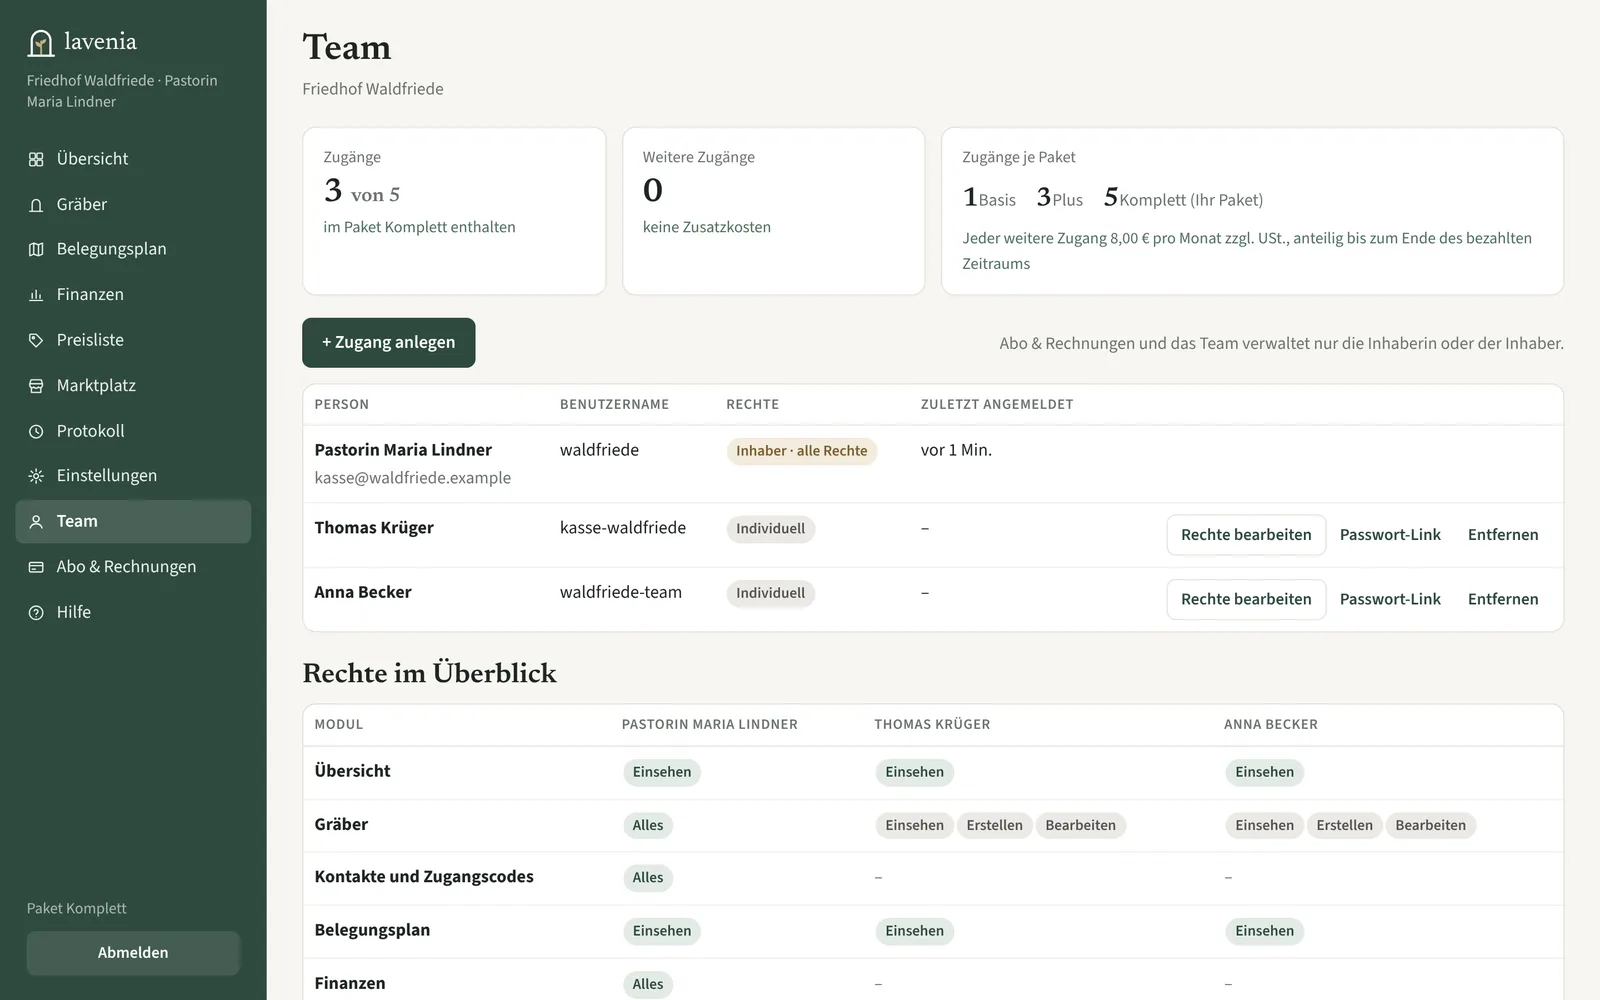This screenshot has width=1600, height=1000.
Task: Log out with the Abmelden button
Action: (133, 953)
